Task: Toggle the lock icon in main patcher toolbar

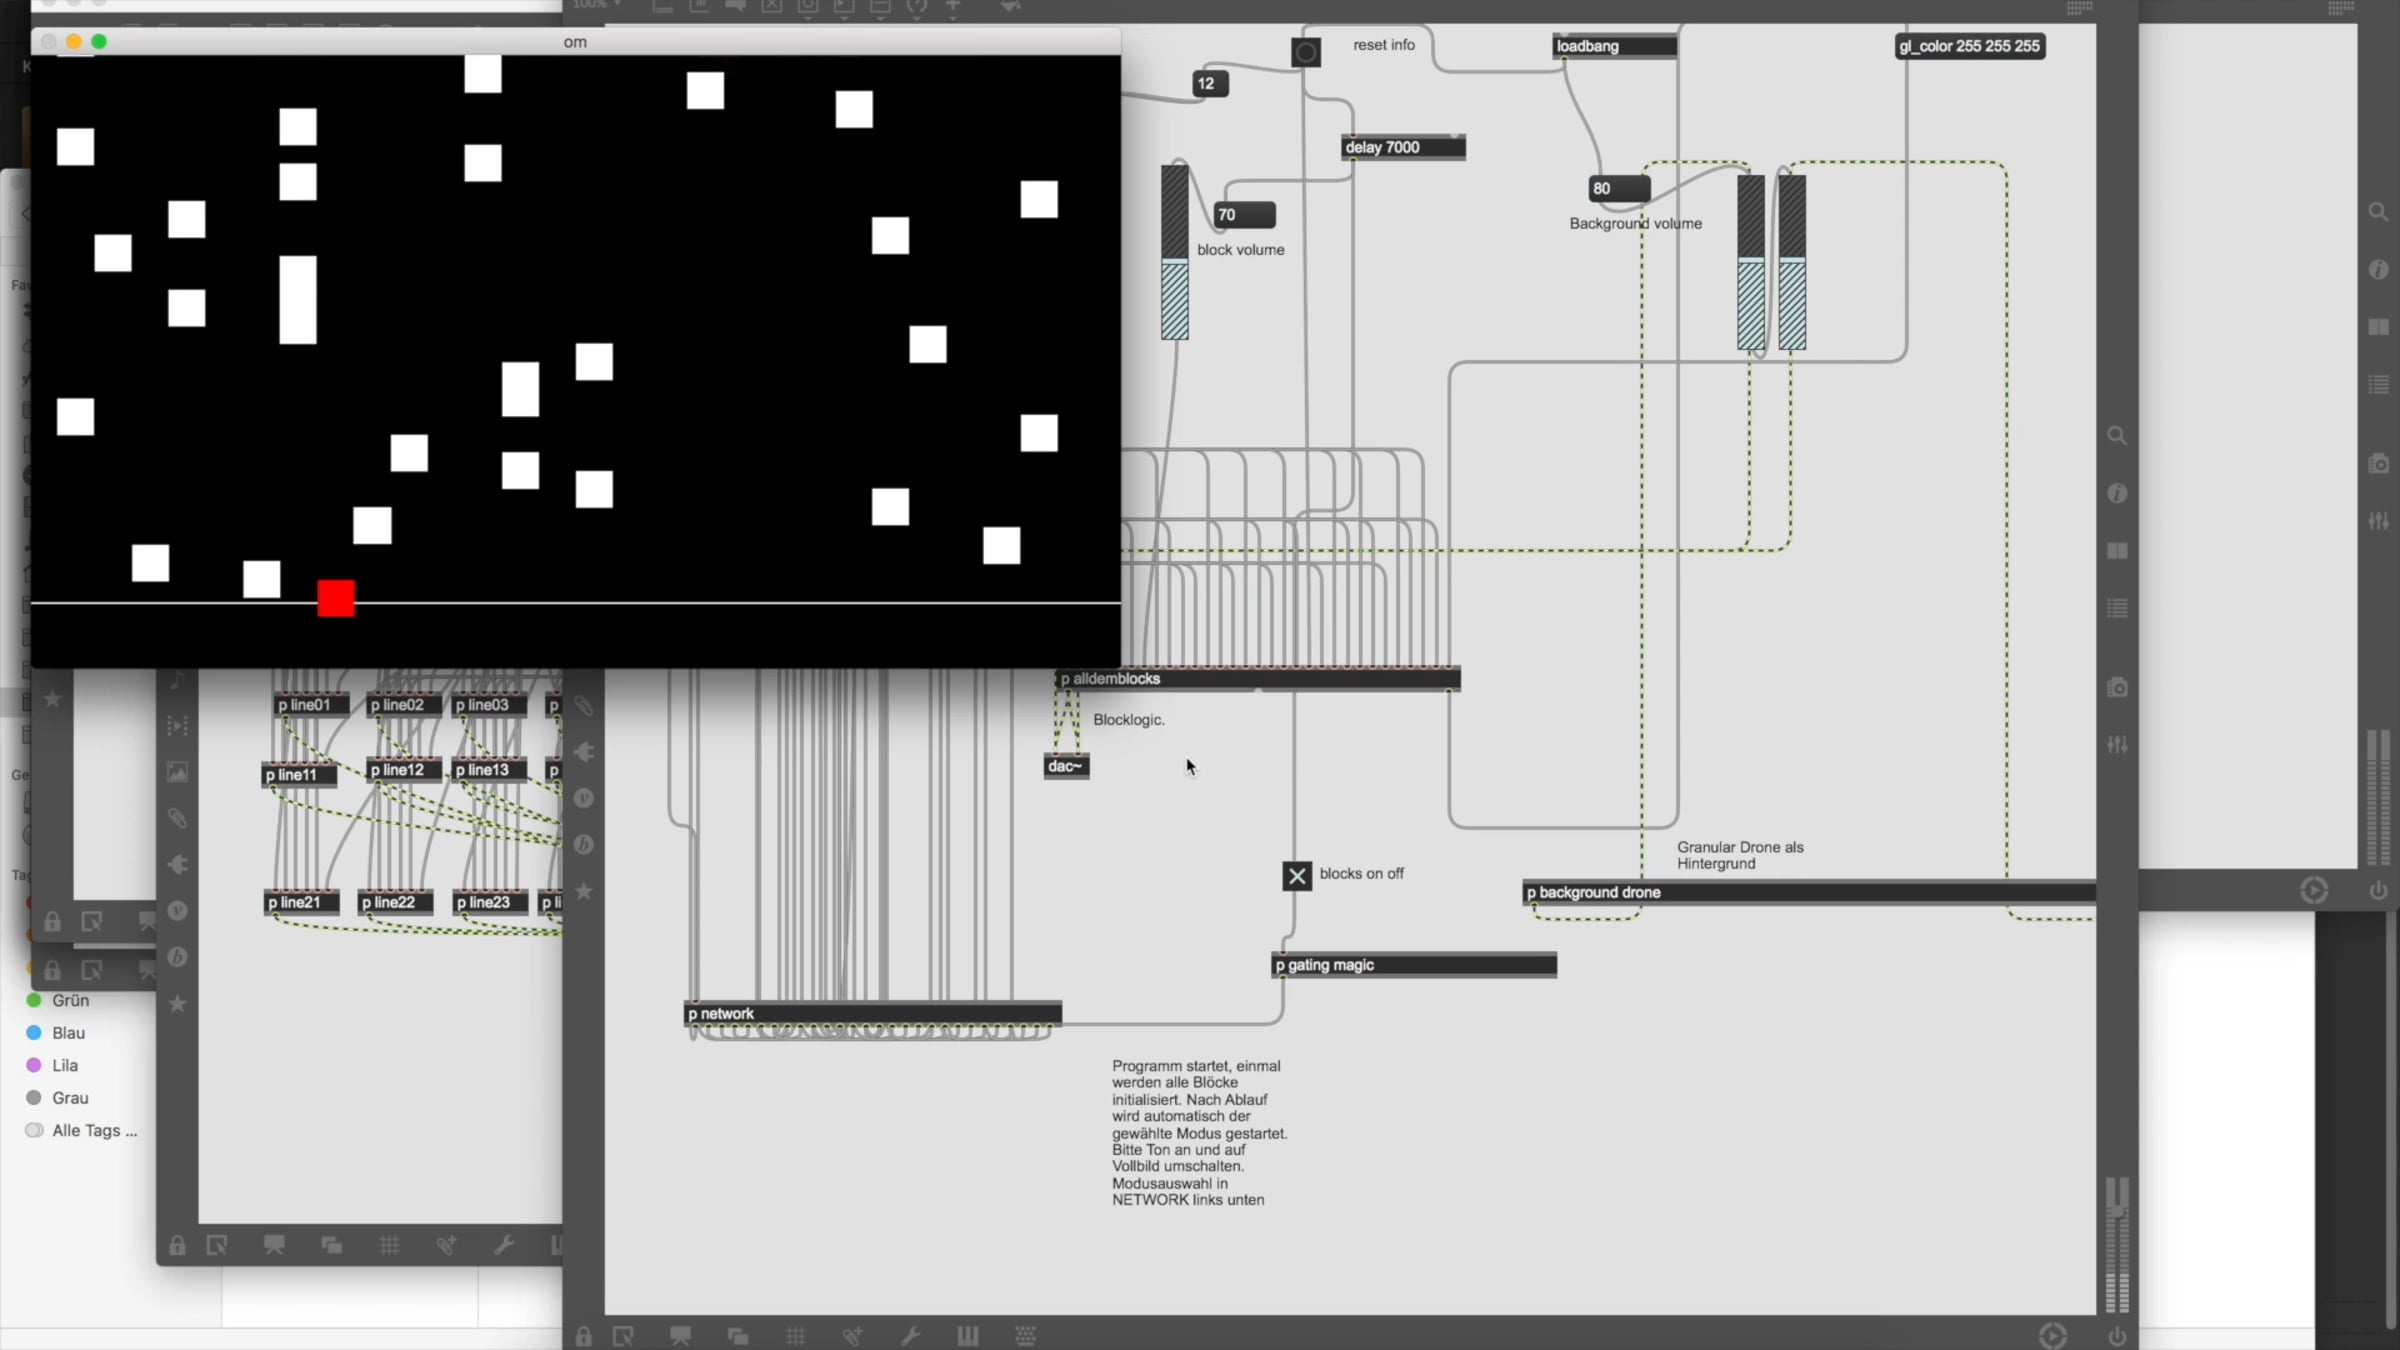Action: click(x=584, y=1336)
